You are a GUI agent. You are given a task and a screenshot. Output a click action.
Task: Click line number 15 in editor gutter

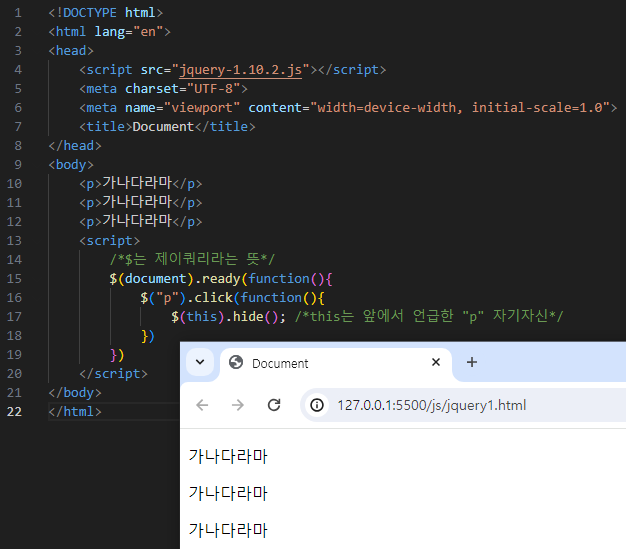point(14,279)
